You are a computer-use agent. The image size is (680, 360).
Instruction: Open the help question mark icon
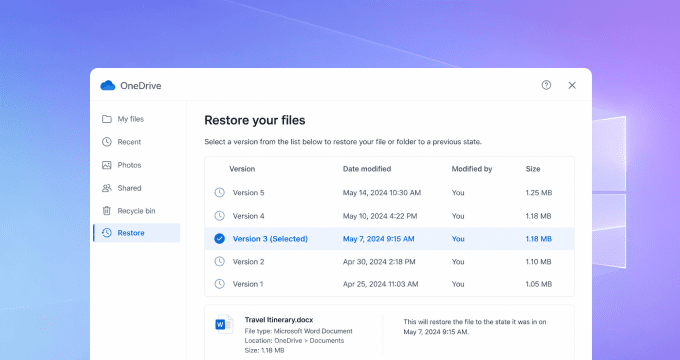546,85
